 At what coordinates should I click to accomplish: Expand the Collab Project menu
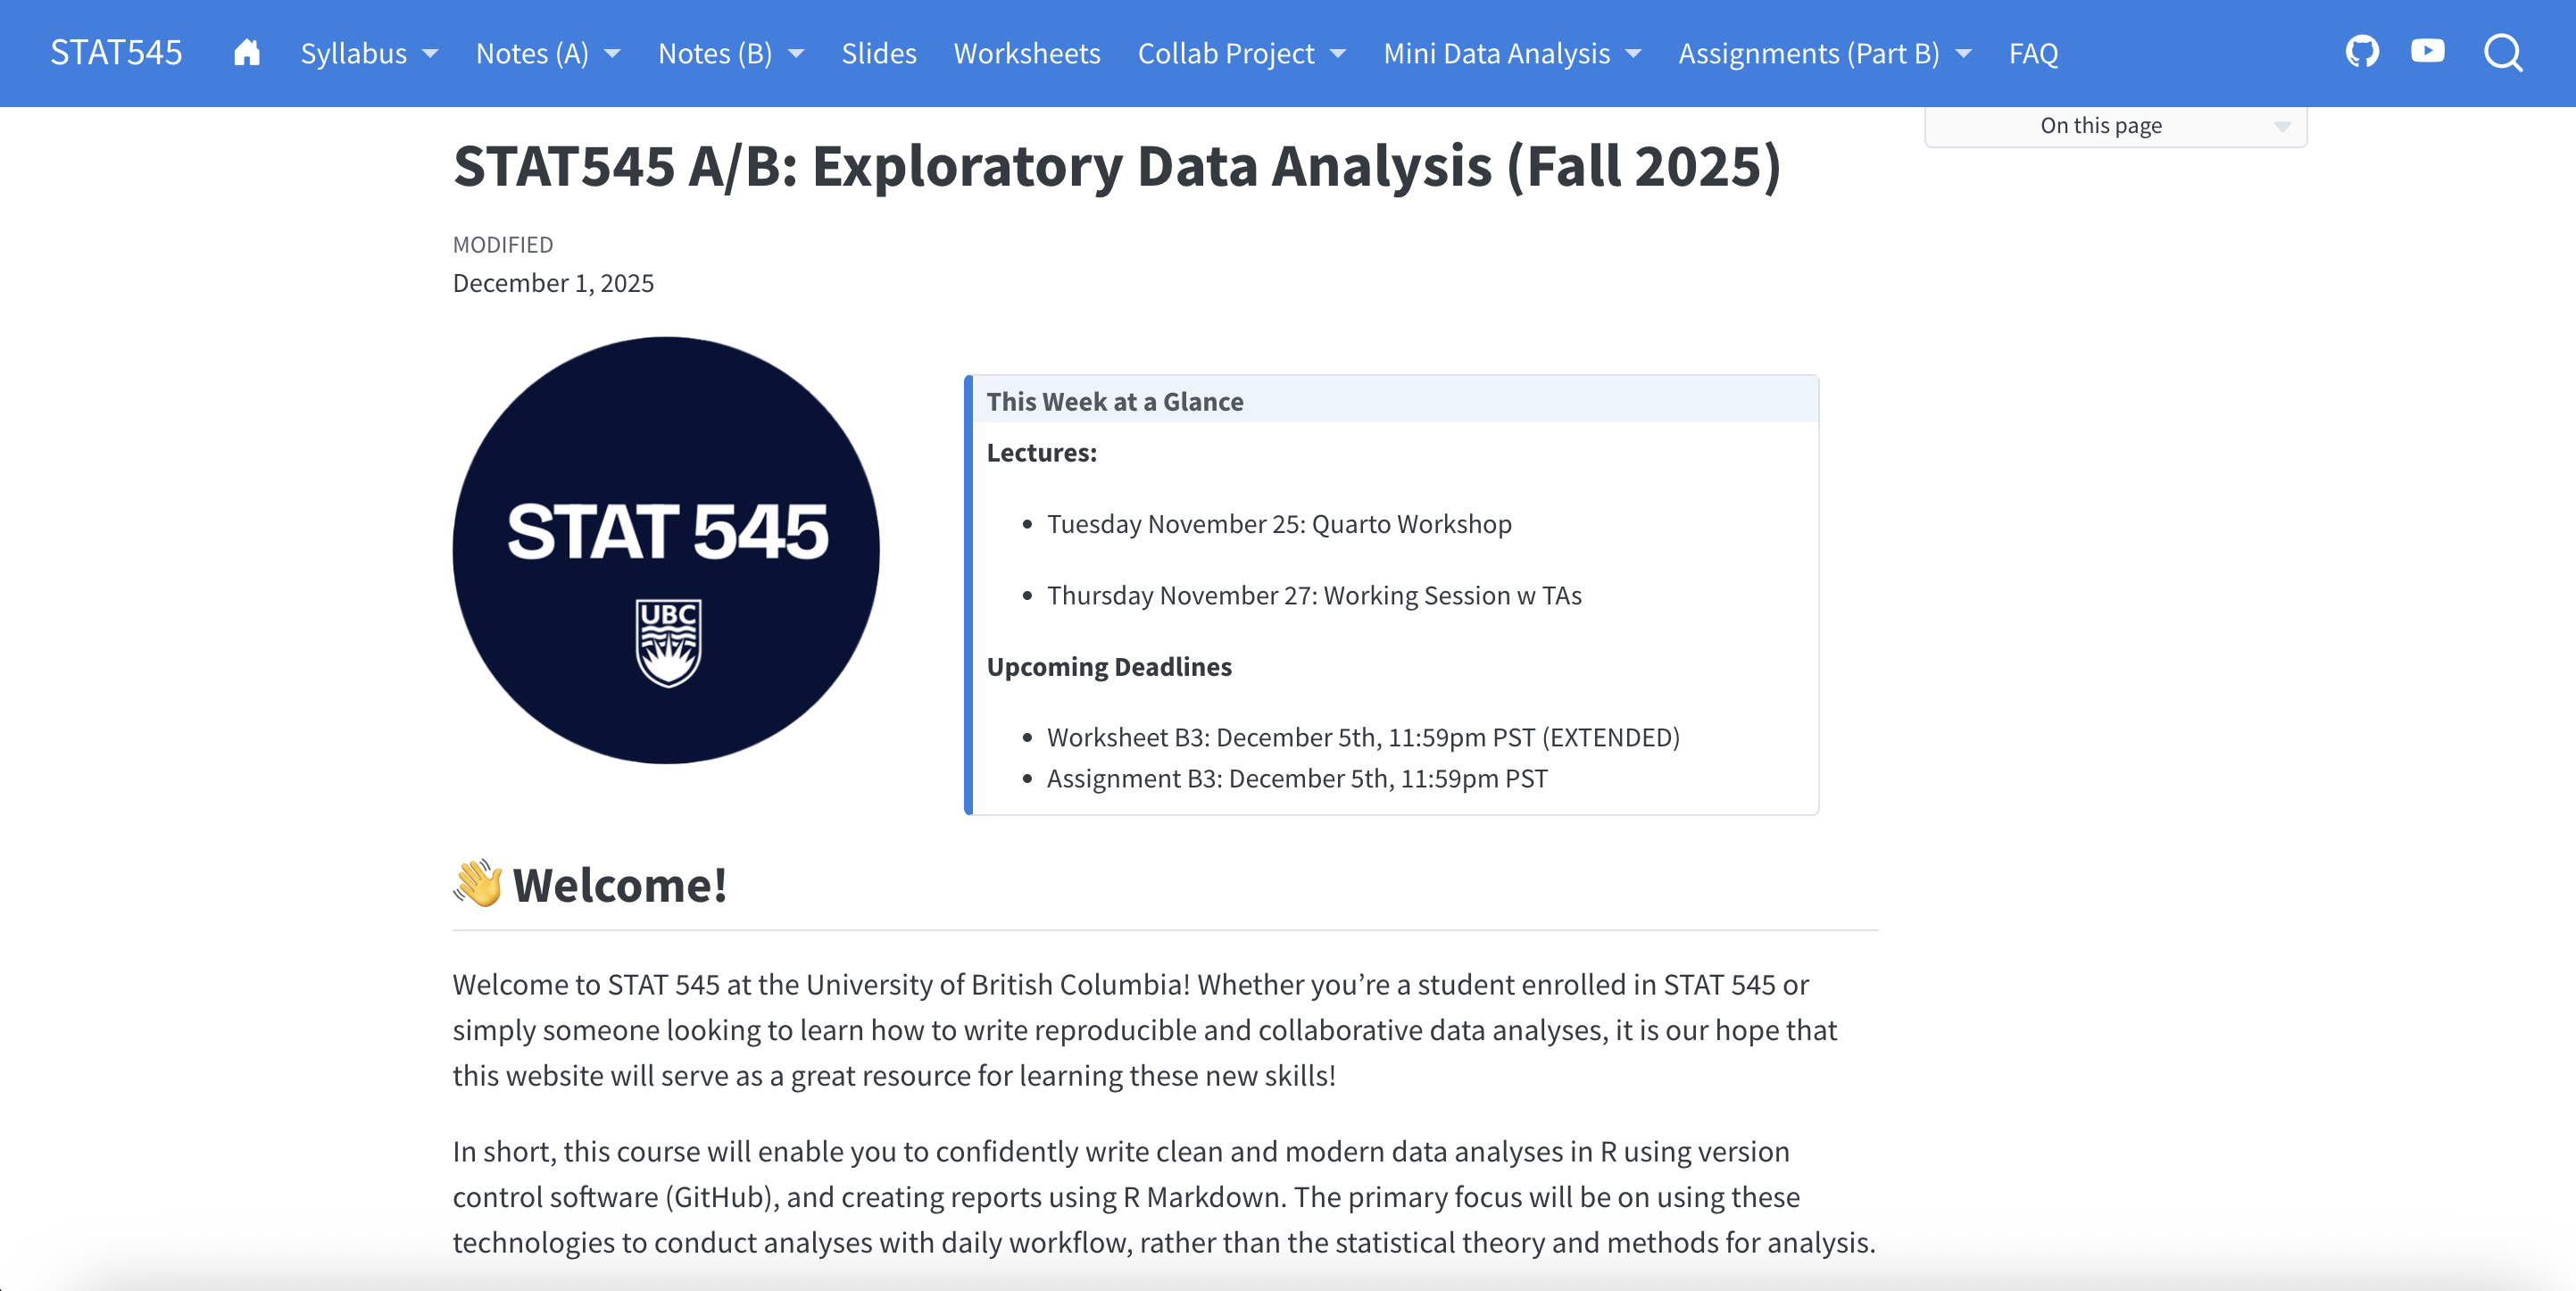pyautogui.click(x=1241, y=53)
